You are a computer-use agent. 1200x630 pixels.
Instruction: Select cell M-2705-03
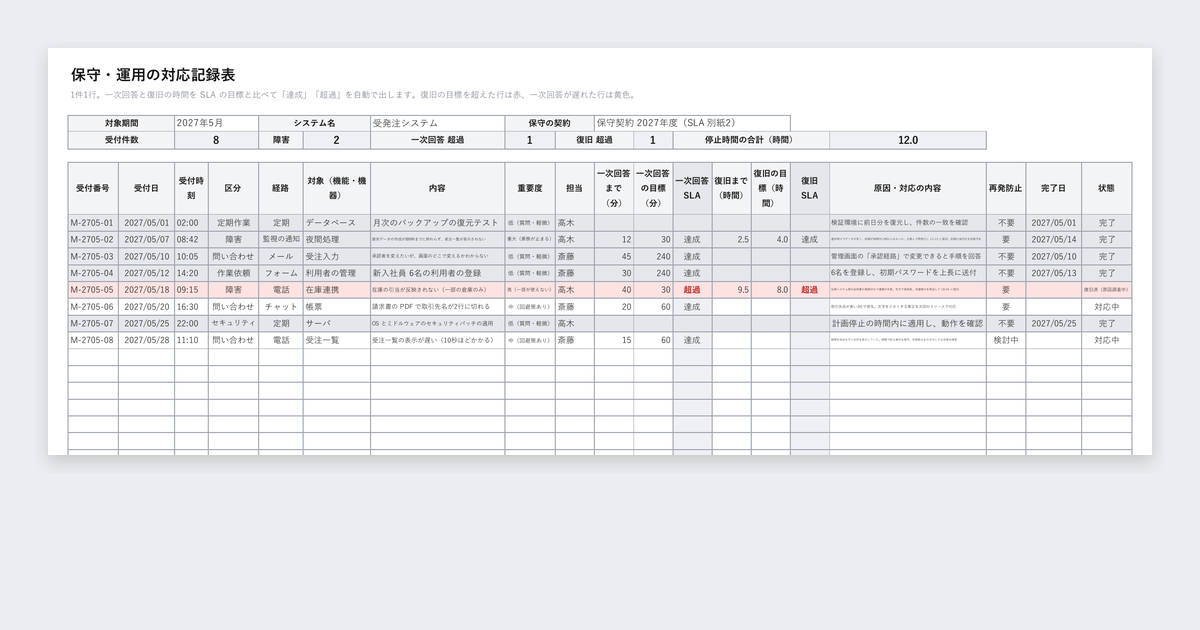click(93, 256)
